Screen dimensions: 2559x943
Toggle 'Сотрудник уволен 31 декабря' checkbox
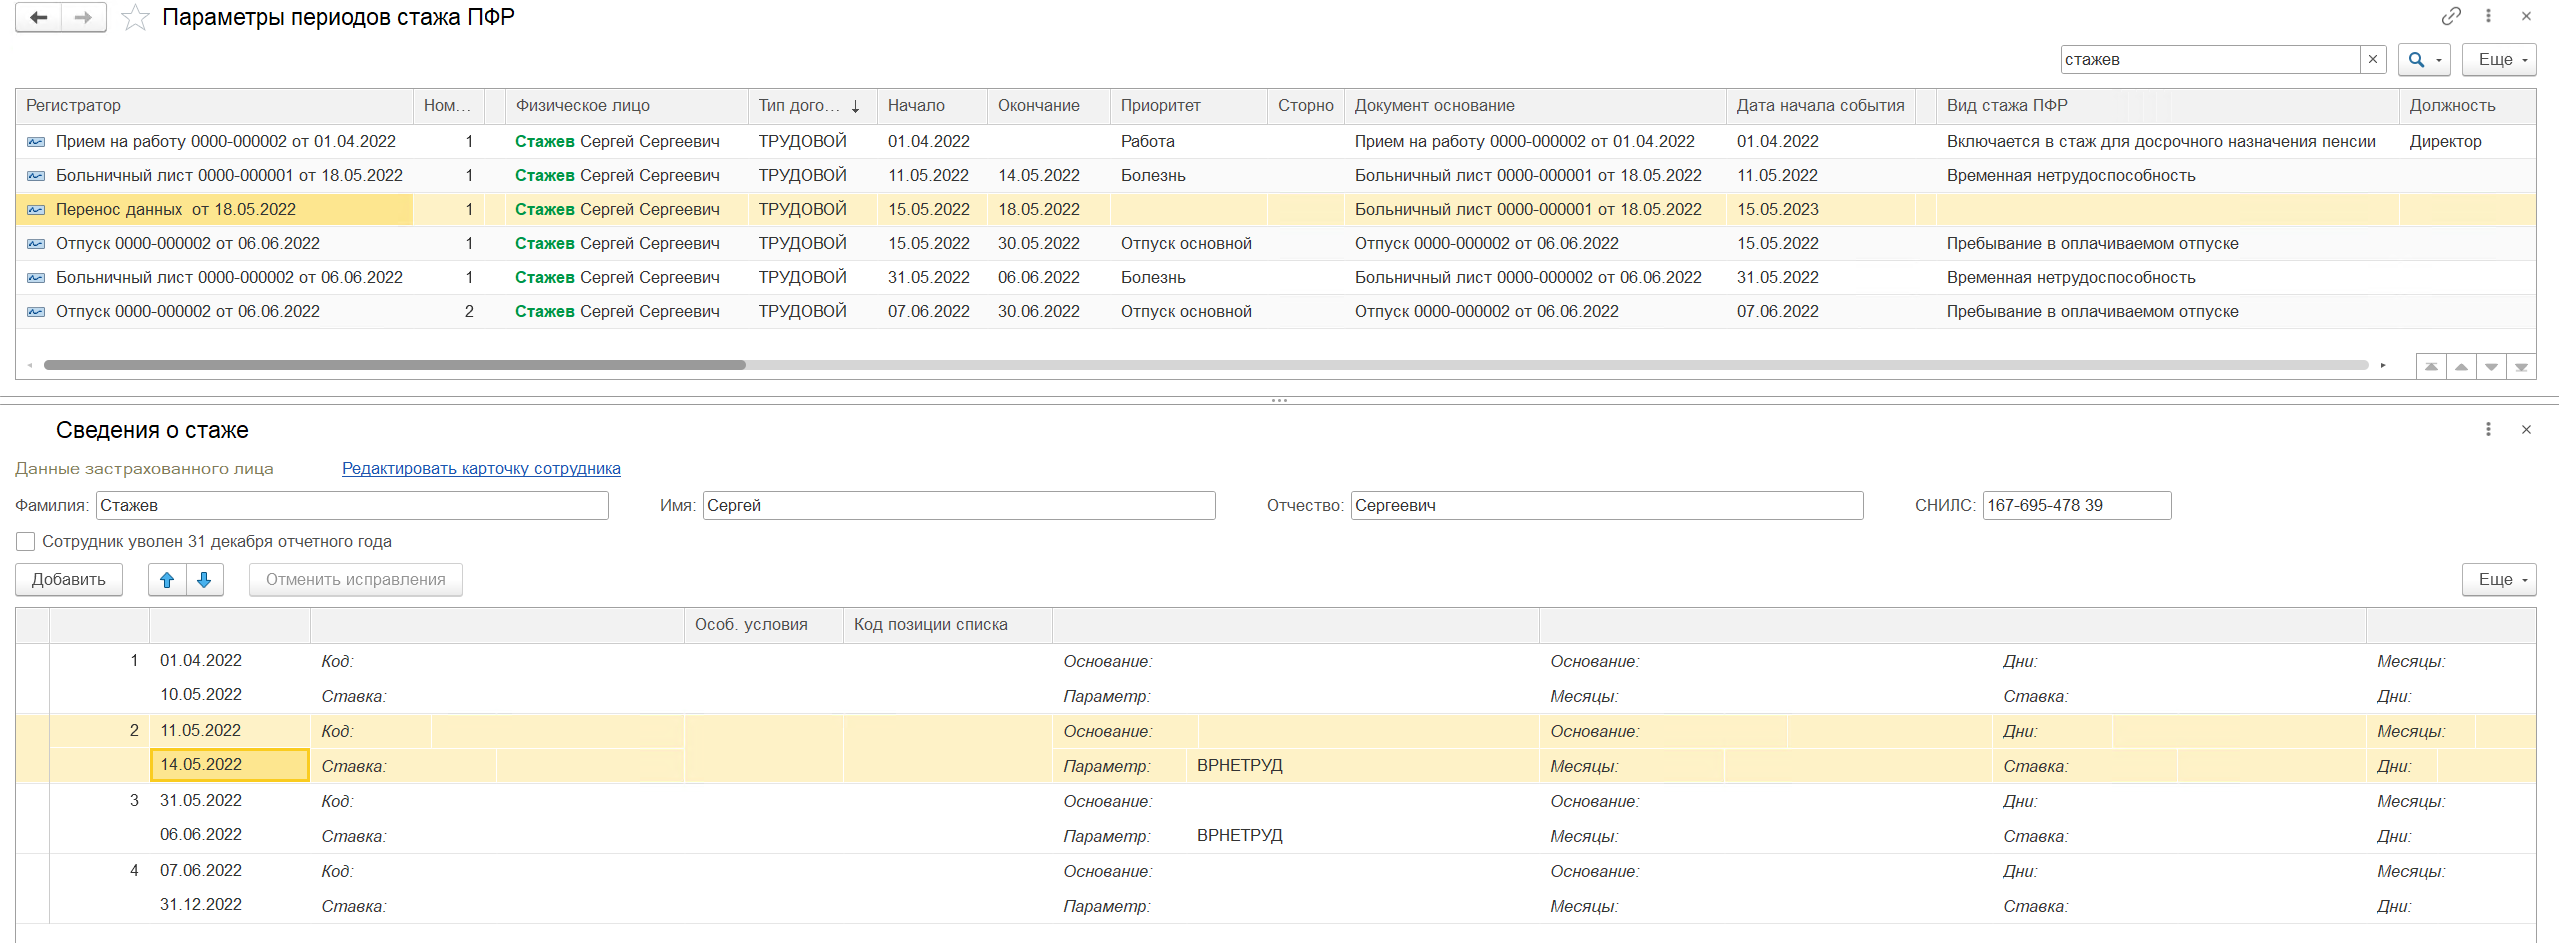(26, 541)
